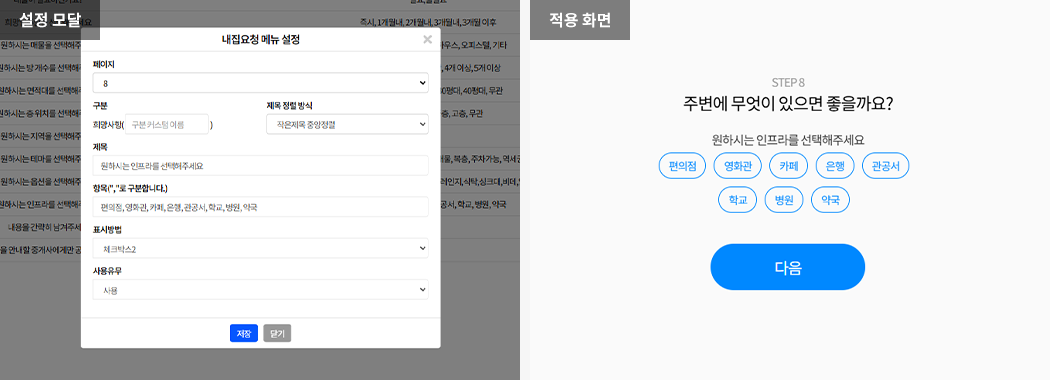
Task: Open the 페이지 dropdown showing 8
Action: point(260,83)
